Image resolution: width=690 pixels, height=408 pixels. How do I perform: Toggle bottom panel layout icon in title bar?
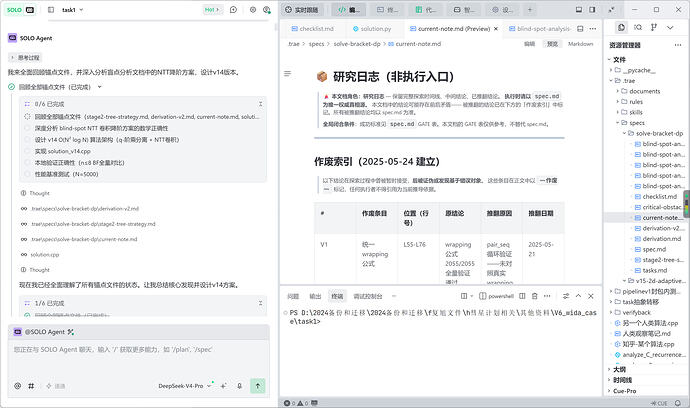click(579, 9)
